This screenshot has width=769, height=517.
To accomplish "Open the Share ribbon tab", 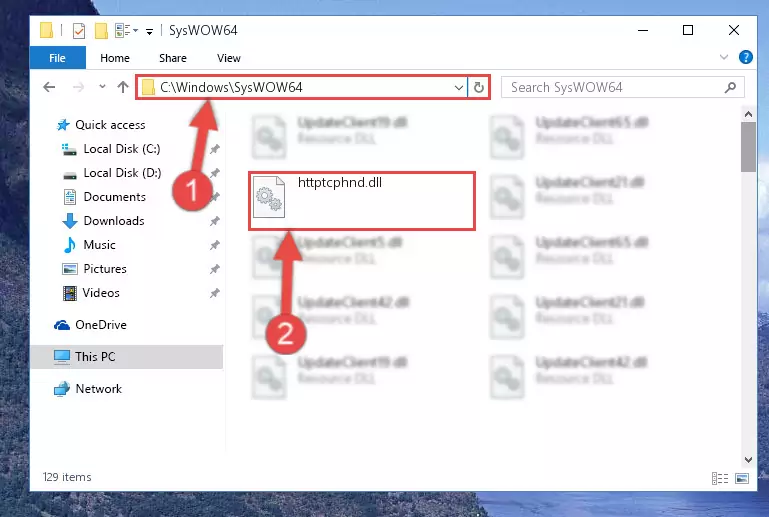I will pos(173,58).
